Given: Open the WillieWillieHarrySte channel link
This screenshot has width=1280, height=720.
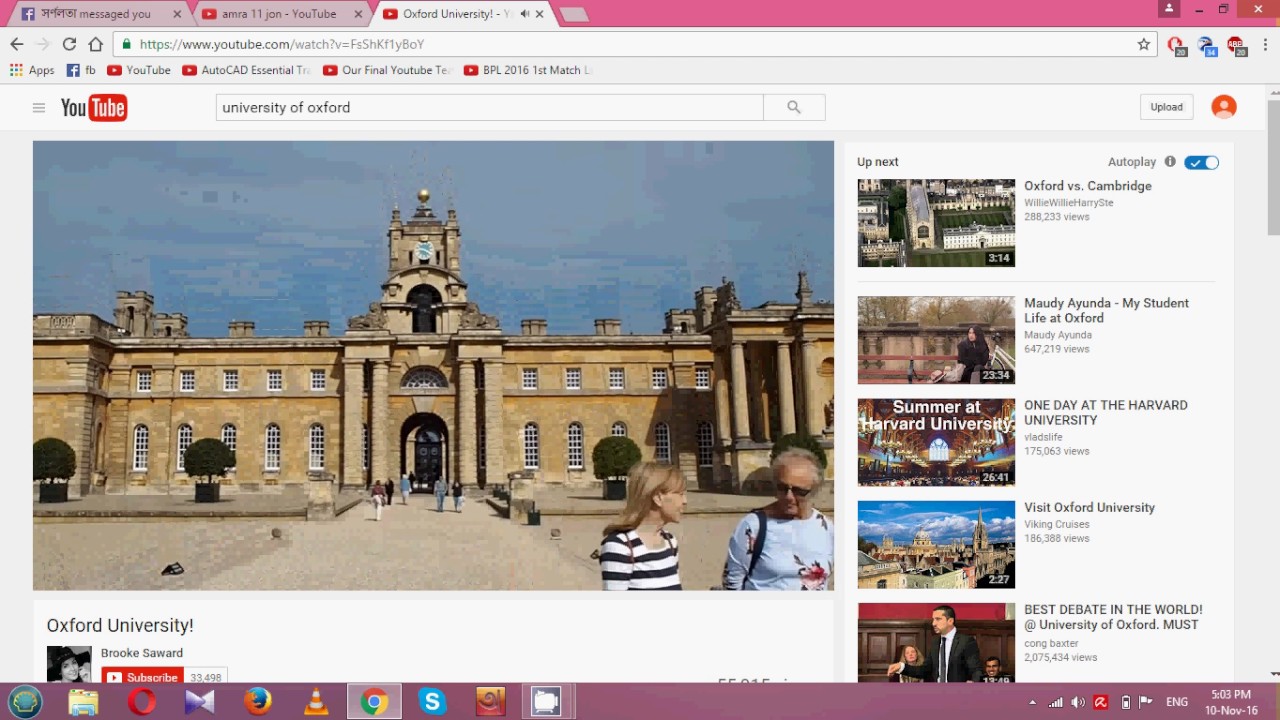Looking at the screenshot, I should coord(1069,203).
